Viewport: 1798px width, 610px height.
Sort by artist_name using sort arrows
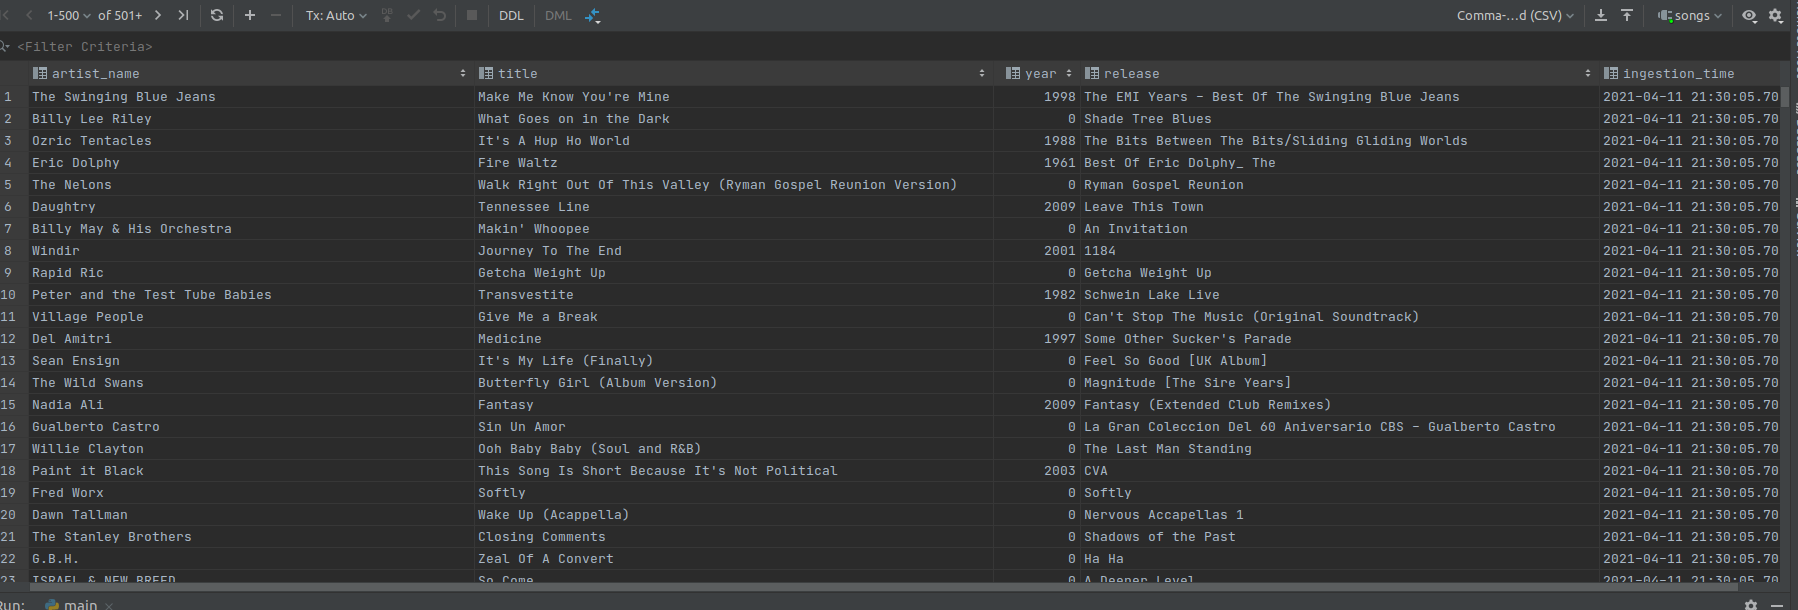click(x=463, y=73)
